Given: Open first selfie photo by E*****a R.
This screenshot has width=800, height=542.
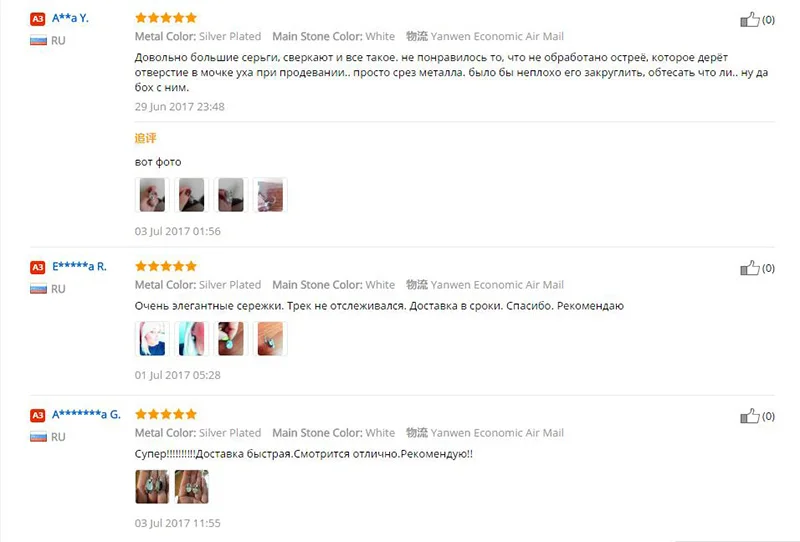Looking at the screenshot, I should pos(152,338).
